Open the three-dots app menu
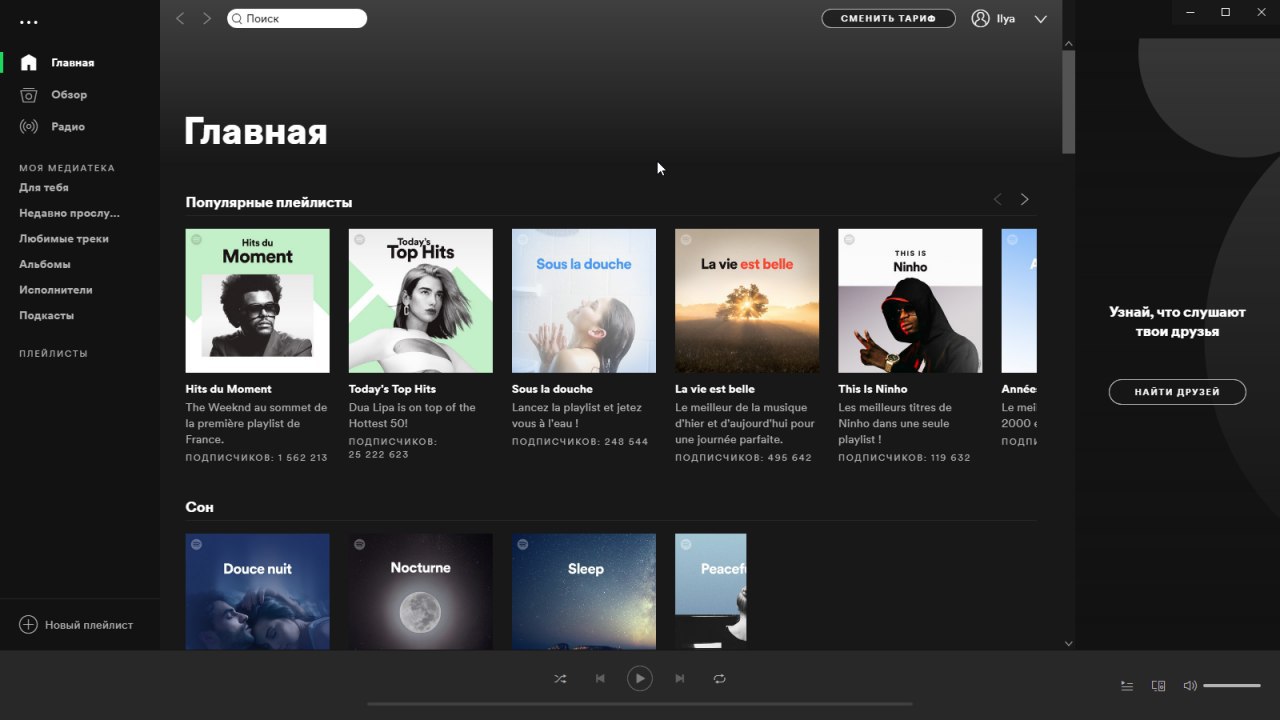 click(28, 22)
